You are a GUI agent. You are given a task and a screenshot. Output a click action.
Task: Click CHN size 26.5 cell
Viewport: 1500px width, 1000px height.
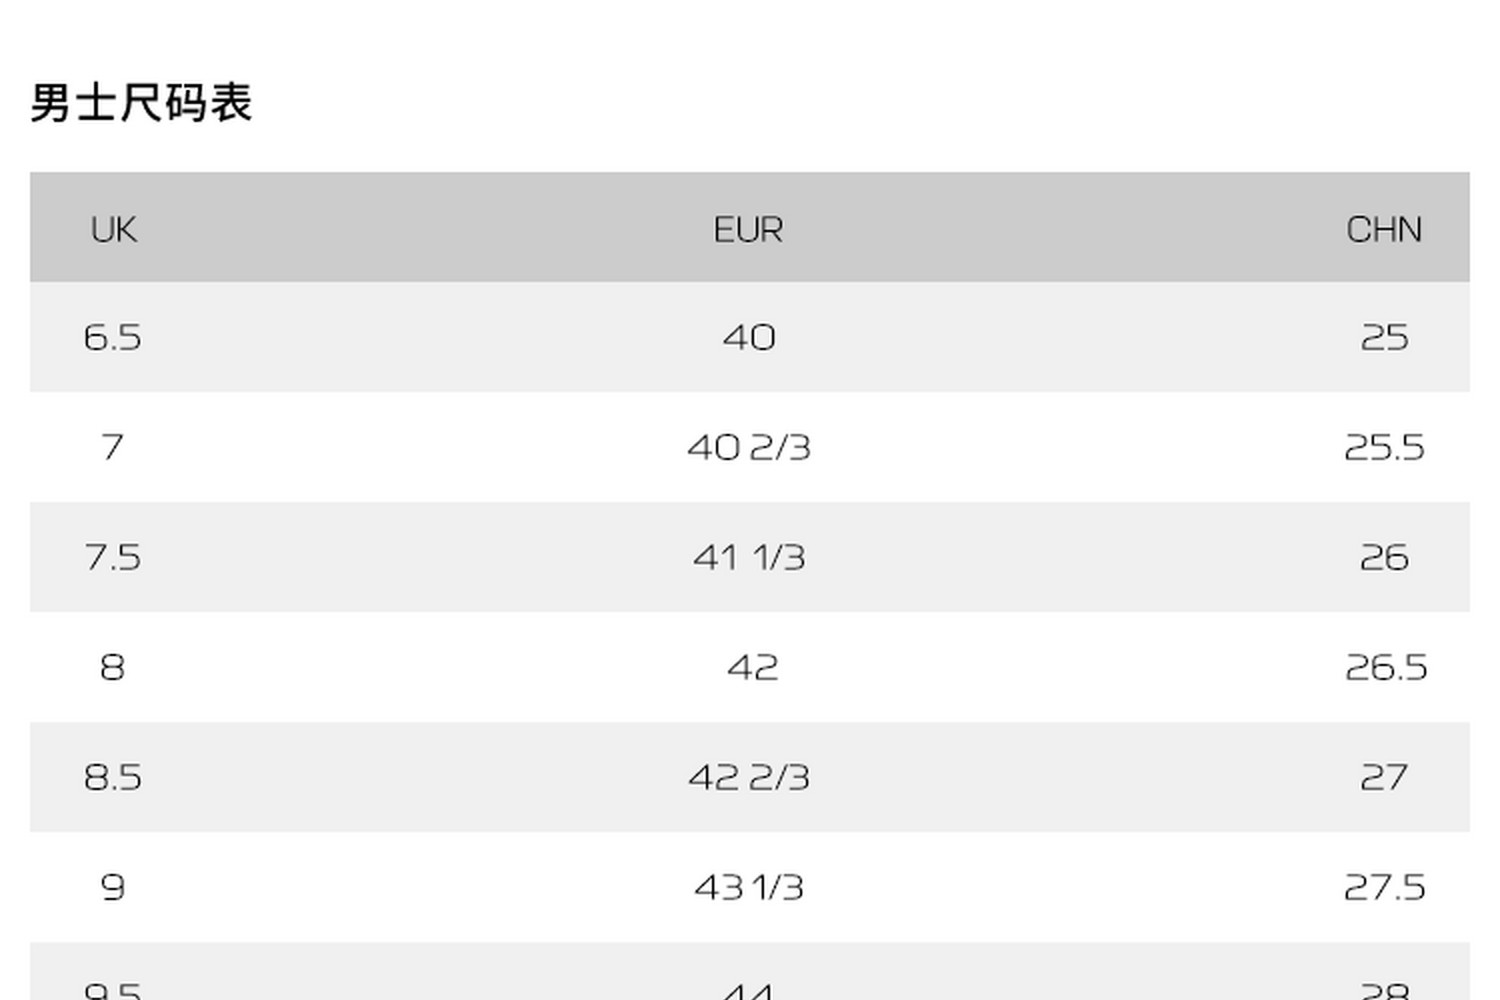point(1386,667)
